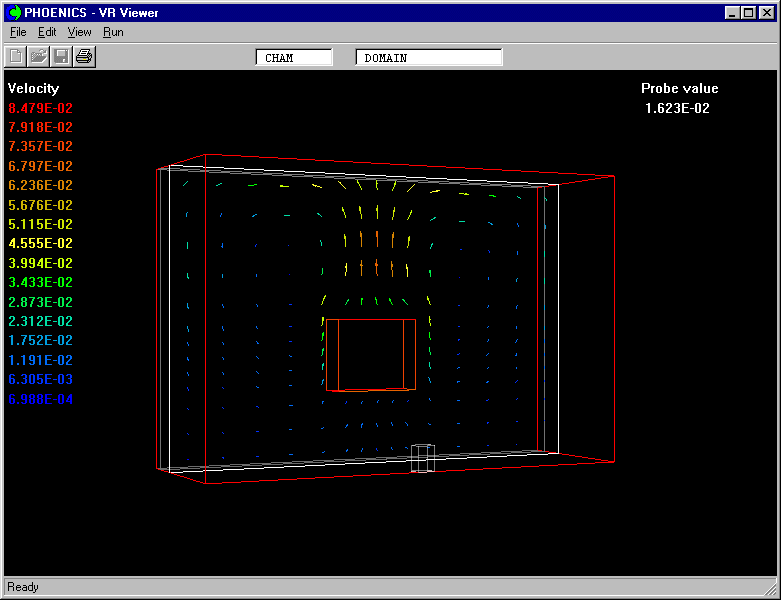Click the New file toolbar icon
Viewport: 781px width, 600px height.
click(x=16, y=57)
